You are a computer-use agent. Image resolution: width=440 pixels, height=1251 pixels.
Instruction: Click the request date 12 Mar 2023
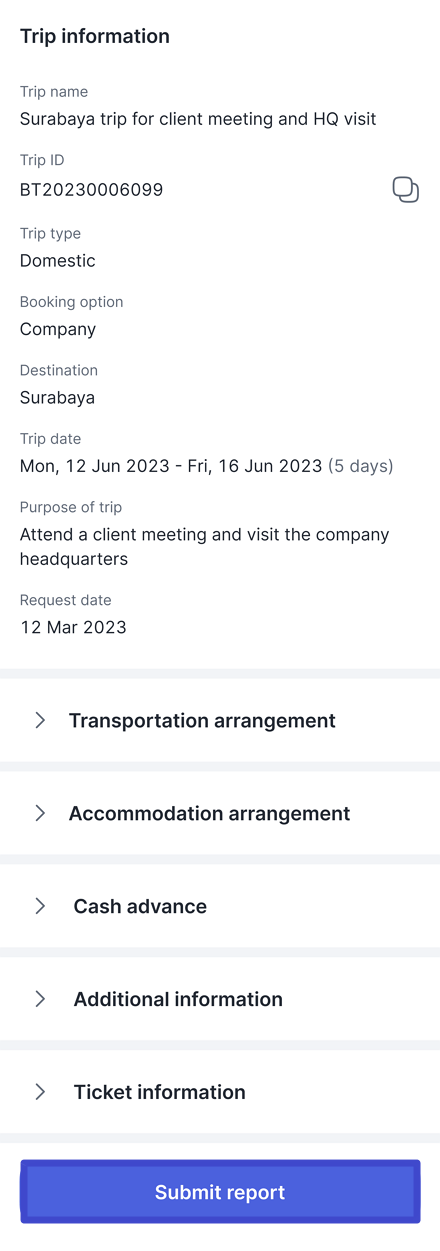click(x=73, y=627)
